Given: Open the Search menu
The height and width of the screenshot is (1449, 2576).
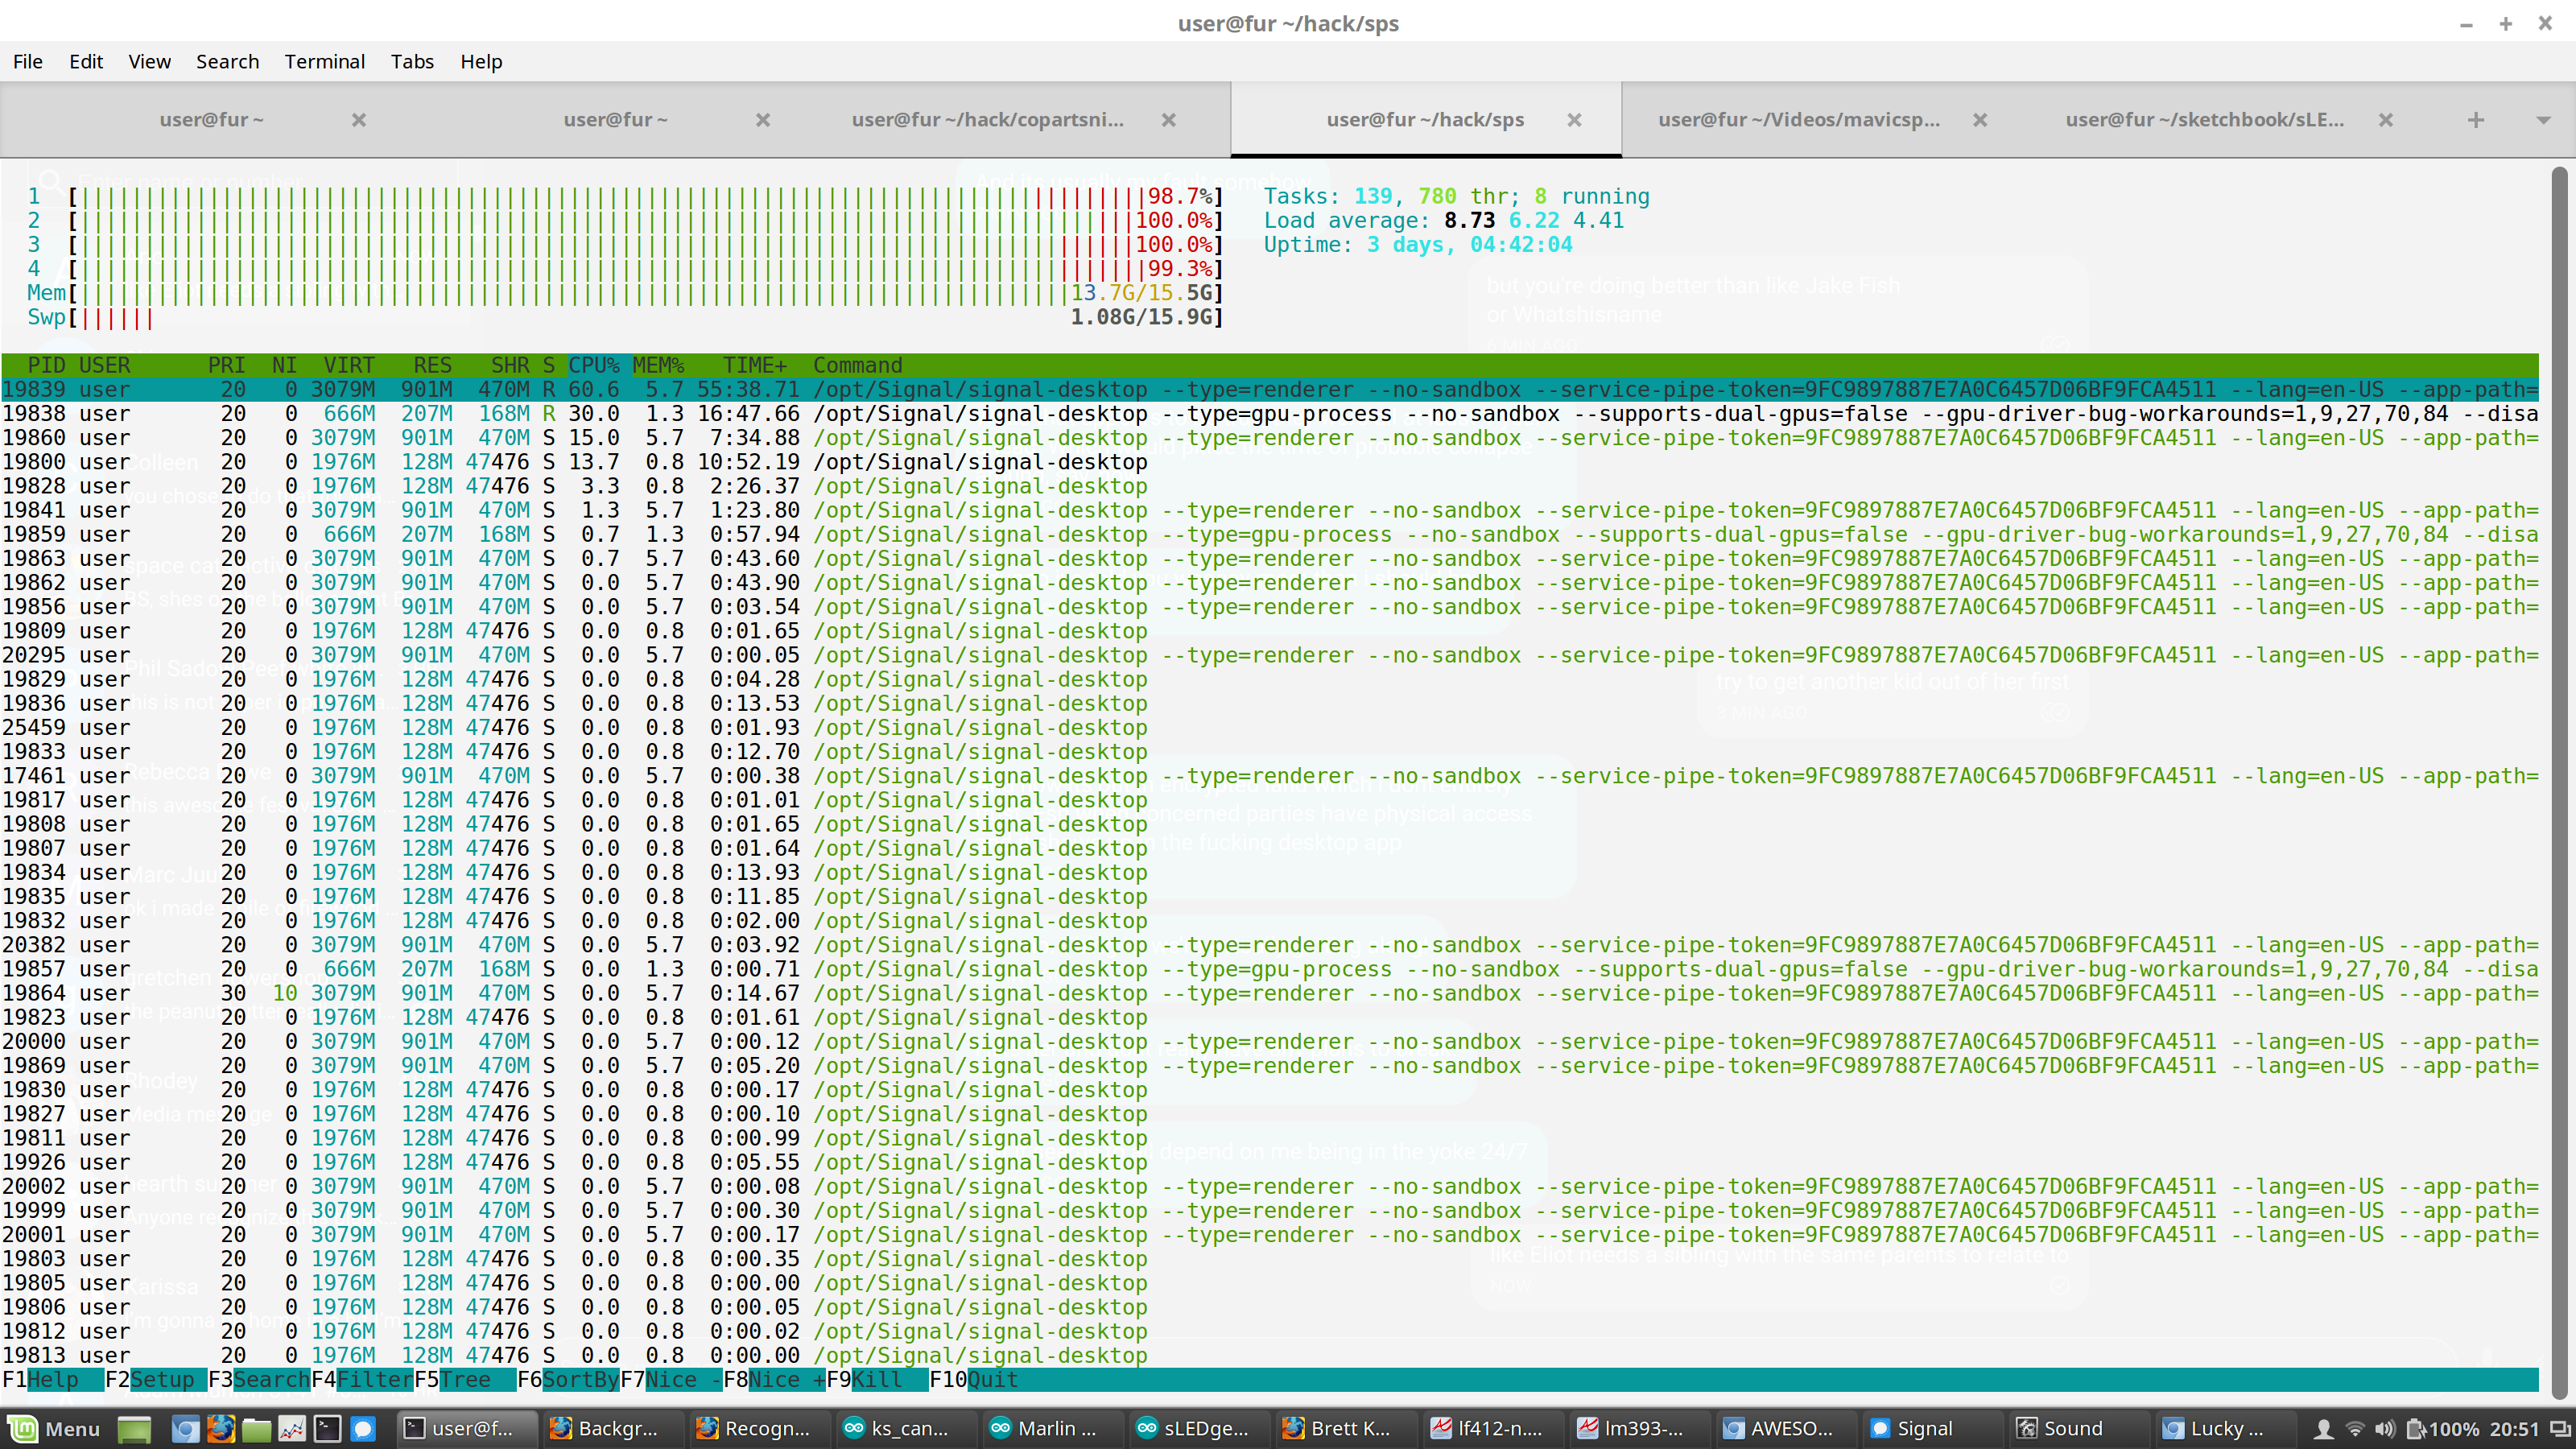Looking at the screenshot, I should click(227, 61).
